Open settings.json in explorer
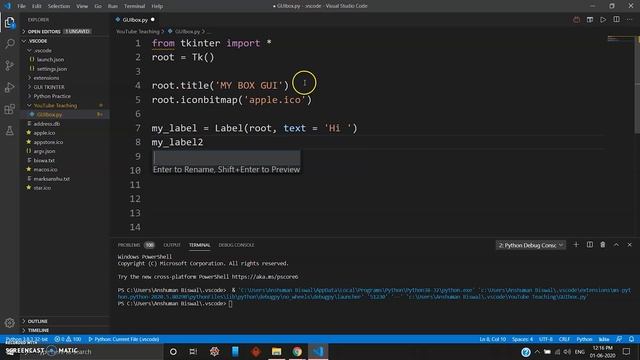The image size is (640, 360). click(52, 69)
